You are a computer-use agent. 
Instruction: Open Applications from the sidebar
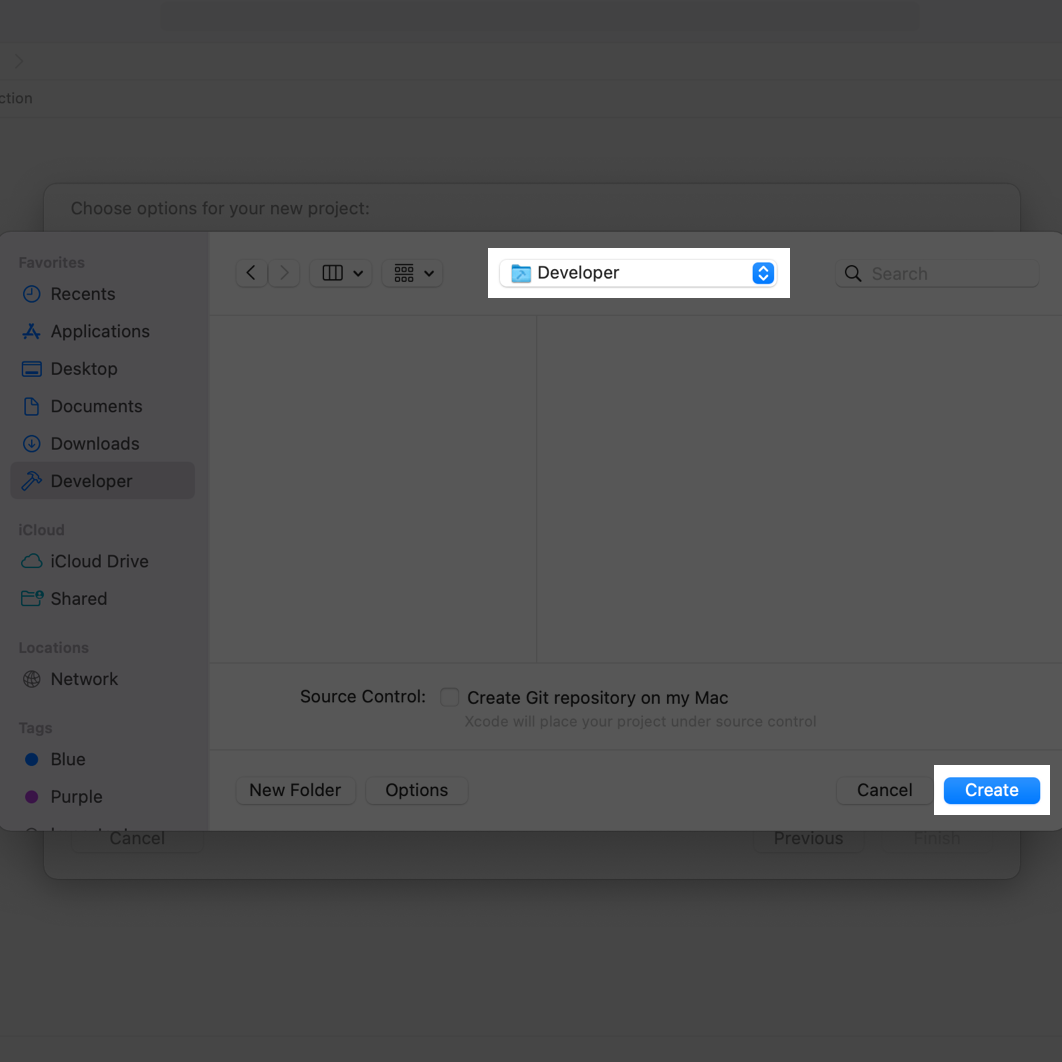point(99,331)
